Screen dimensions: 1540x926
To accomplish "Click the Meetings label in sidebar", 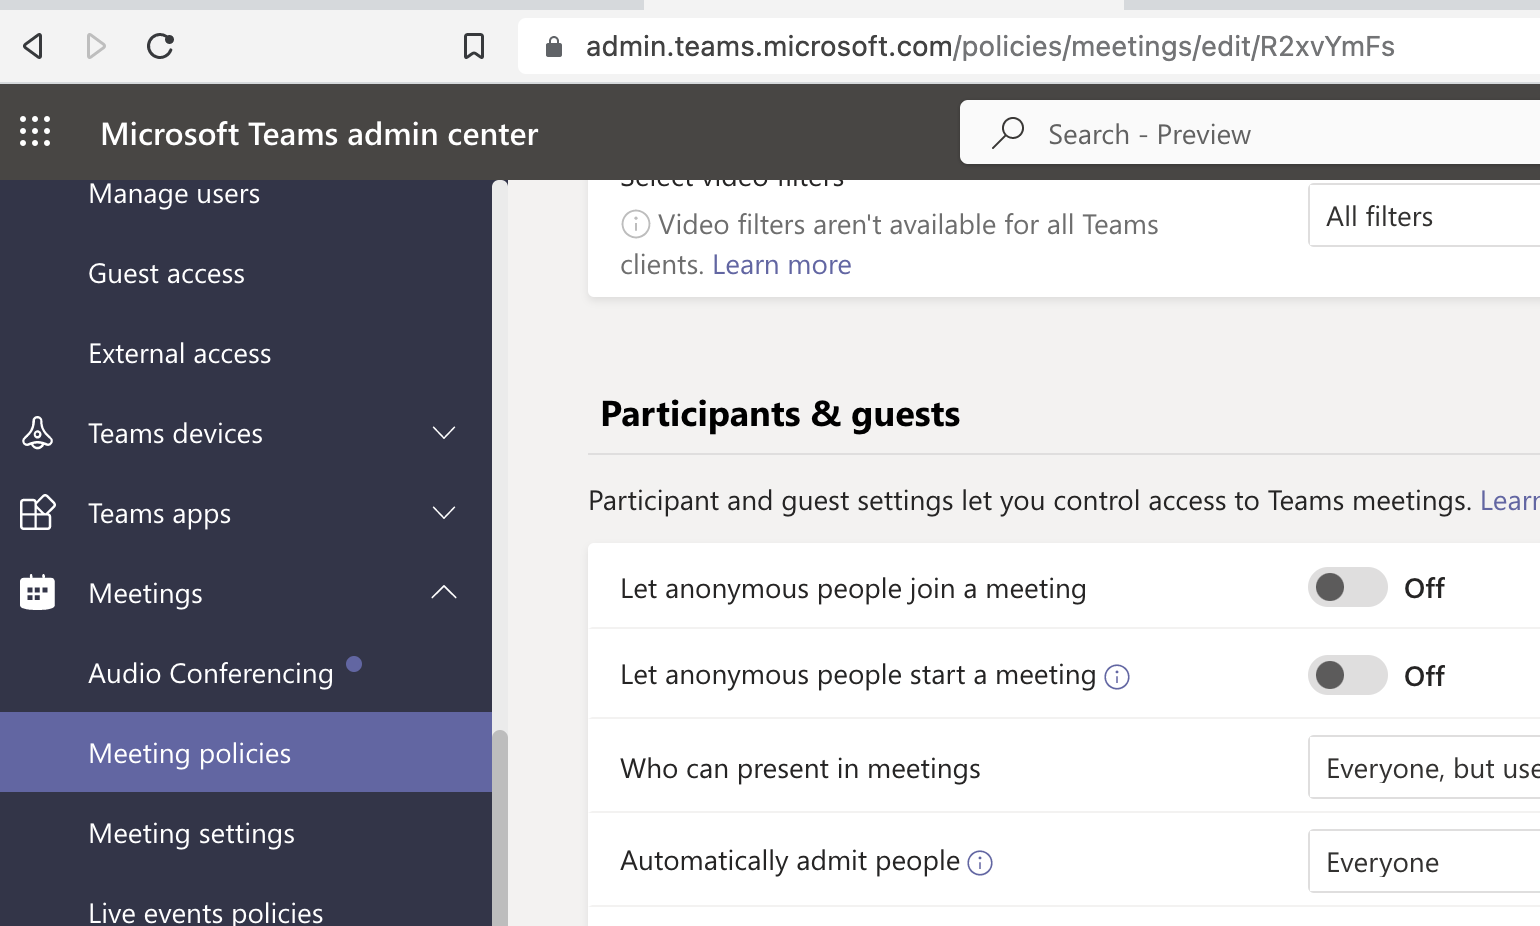I will pyautogui.click(x=145, y=594).
